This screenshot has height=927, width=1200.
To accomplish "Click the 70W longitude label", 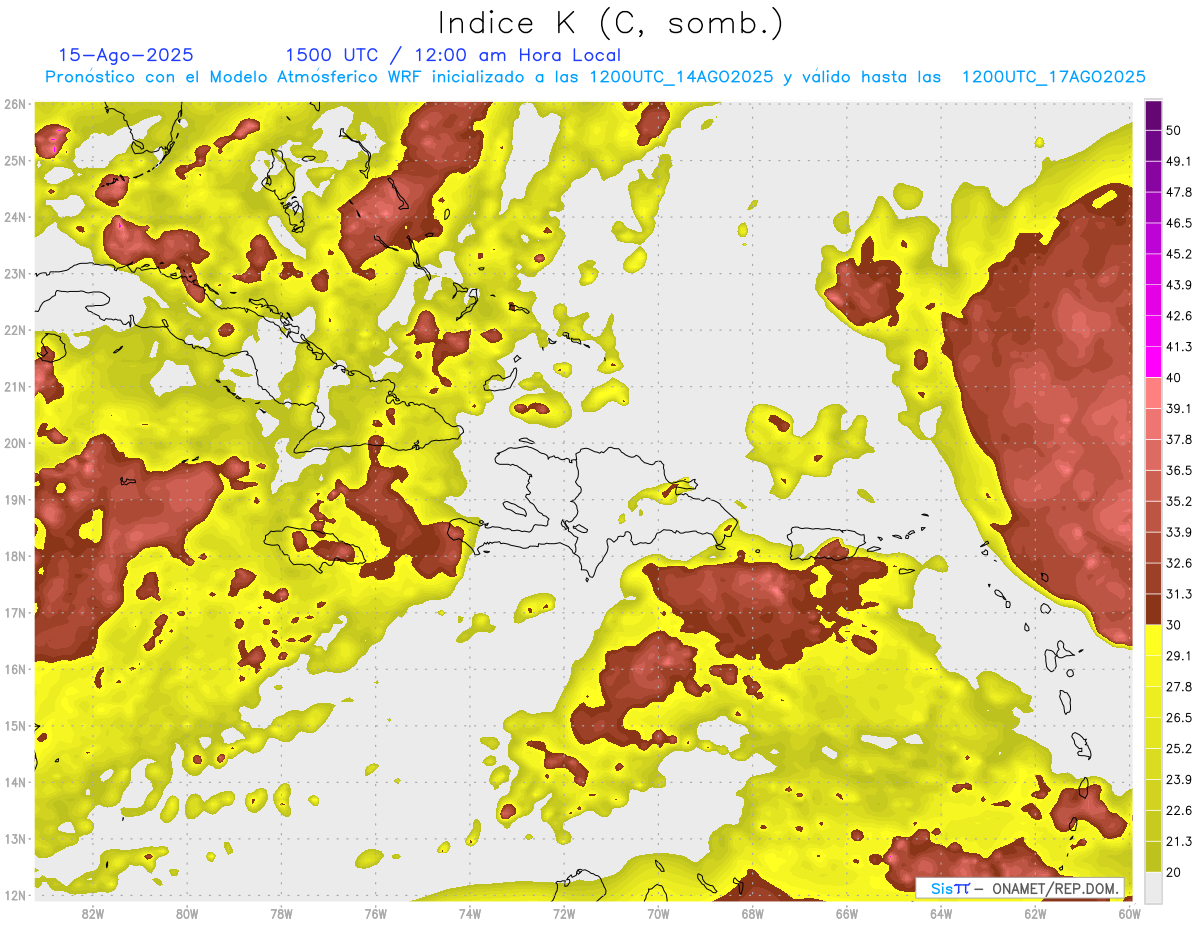I will coord(658,913).
